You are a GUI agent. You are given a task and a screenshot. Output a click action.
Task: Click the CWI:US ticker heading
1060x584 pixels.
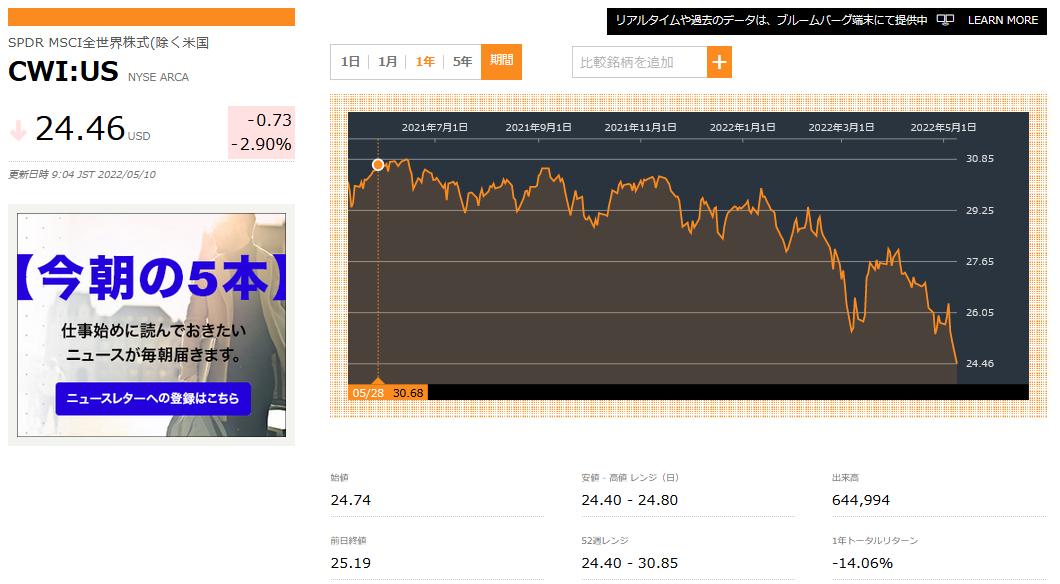[x=63, y=71]
